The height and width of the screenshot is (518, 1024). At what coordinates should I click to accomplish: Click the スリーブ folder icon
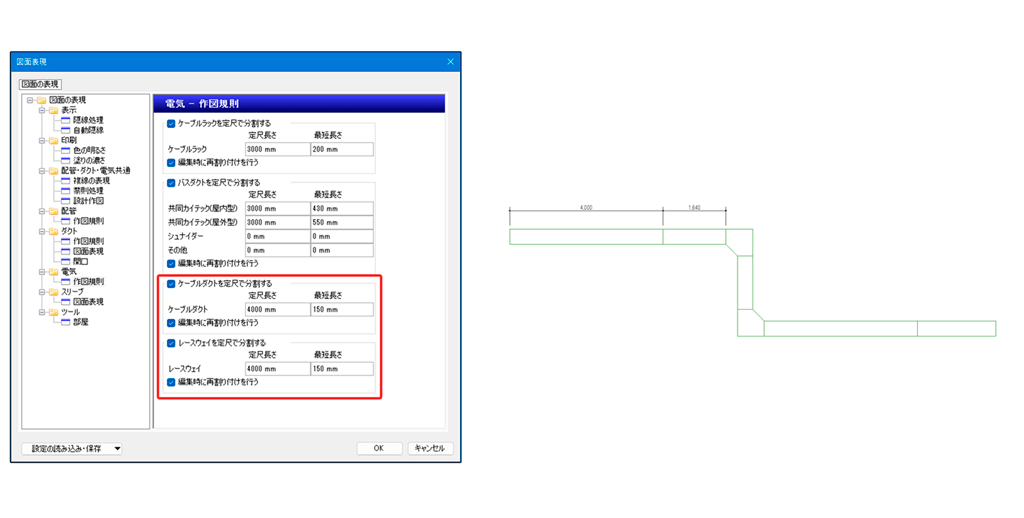(x=54, y=292)
